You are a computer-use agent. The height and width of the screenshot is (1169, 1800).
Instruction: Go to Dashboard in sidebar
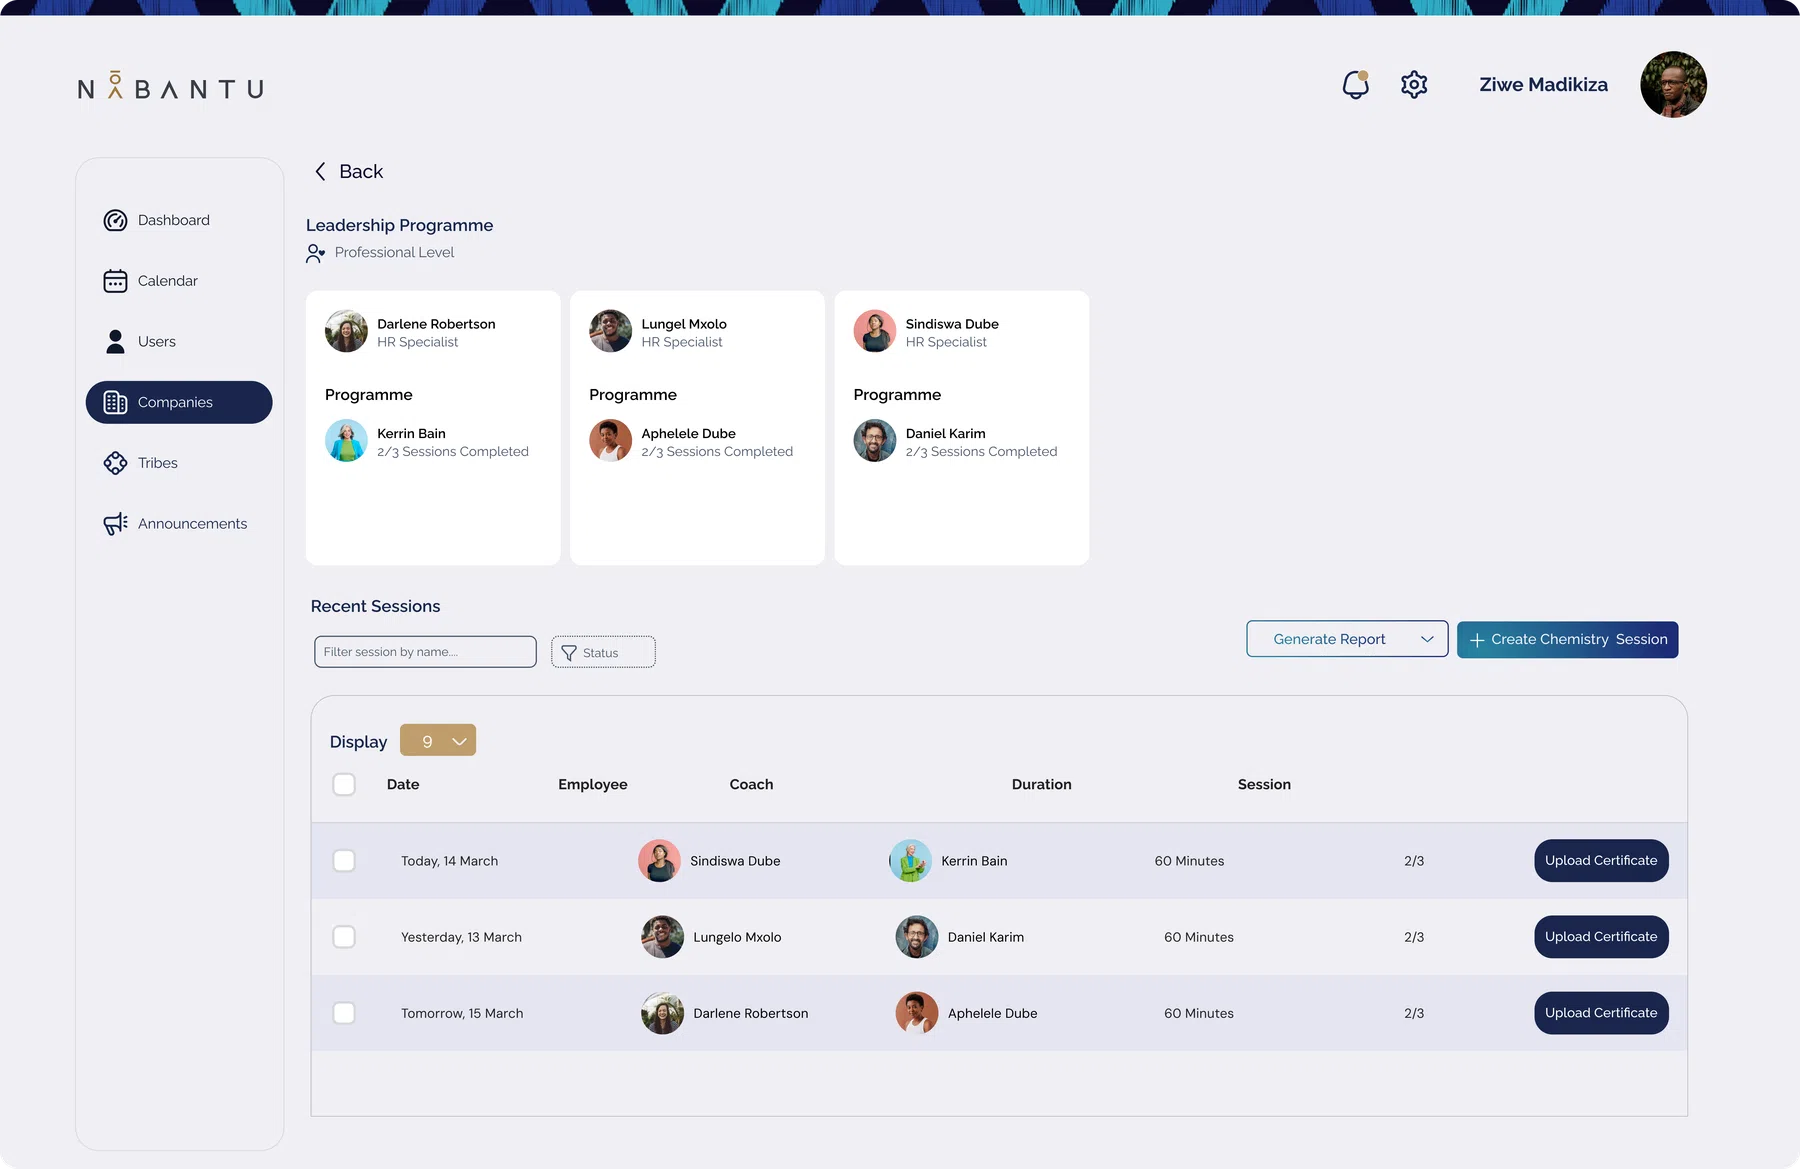(179, 220)
